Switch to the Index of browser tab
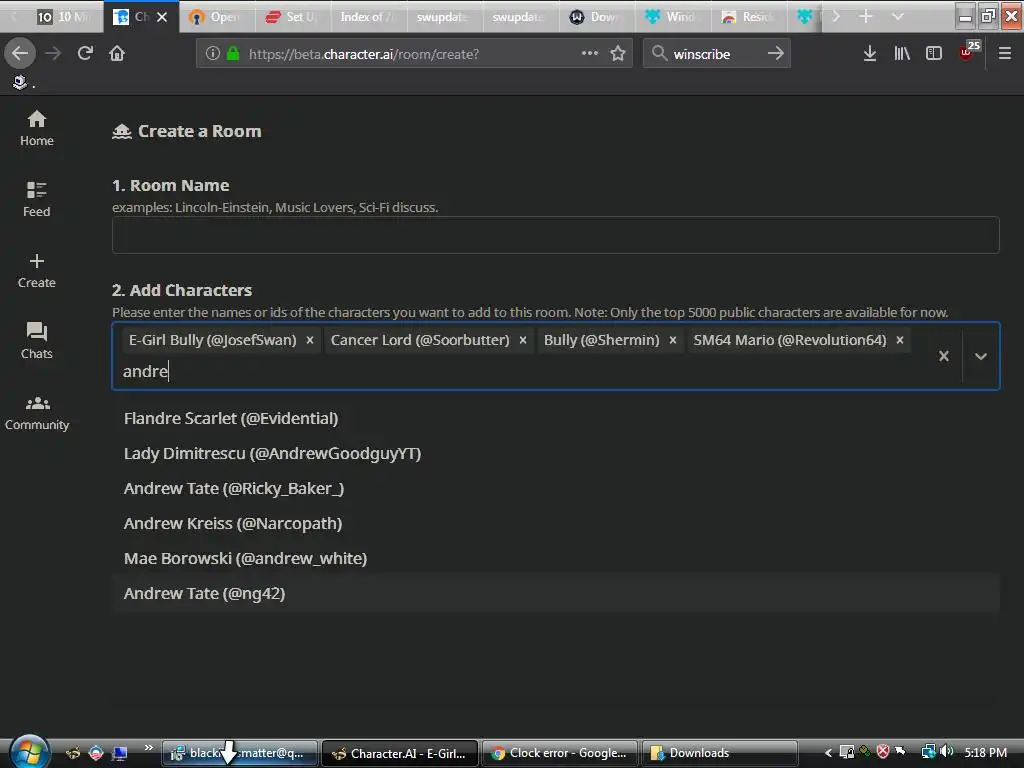This screenshot has width=1024, height=768. [367, 17]
